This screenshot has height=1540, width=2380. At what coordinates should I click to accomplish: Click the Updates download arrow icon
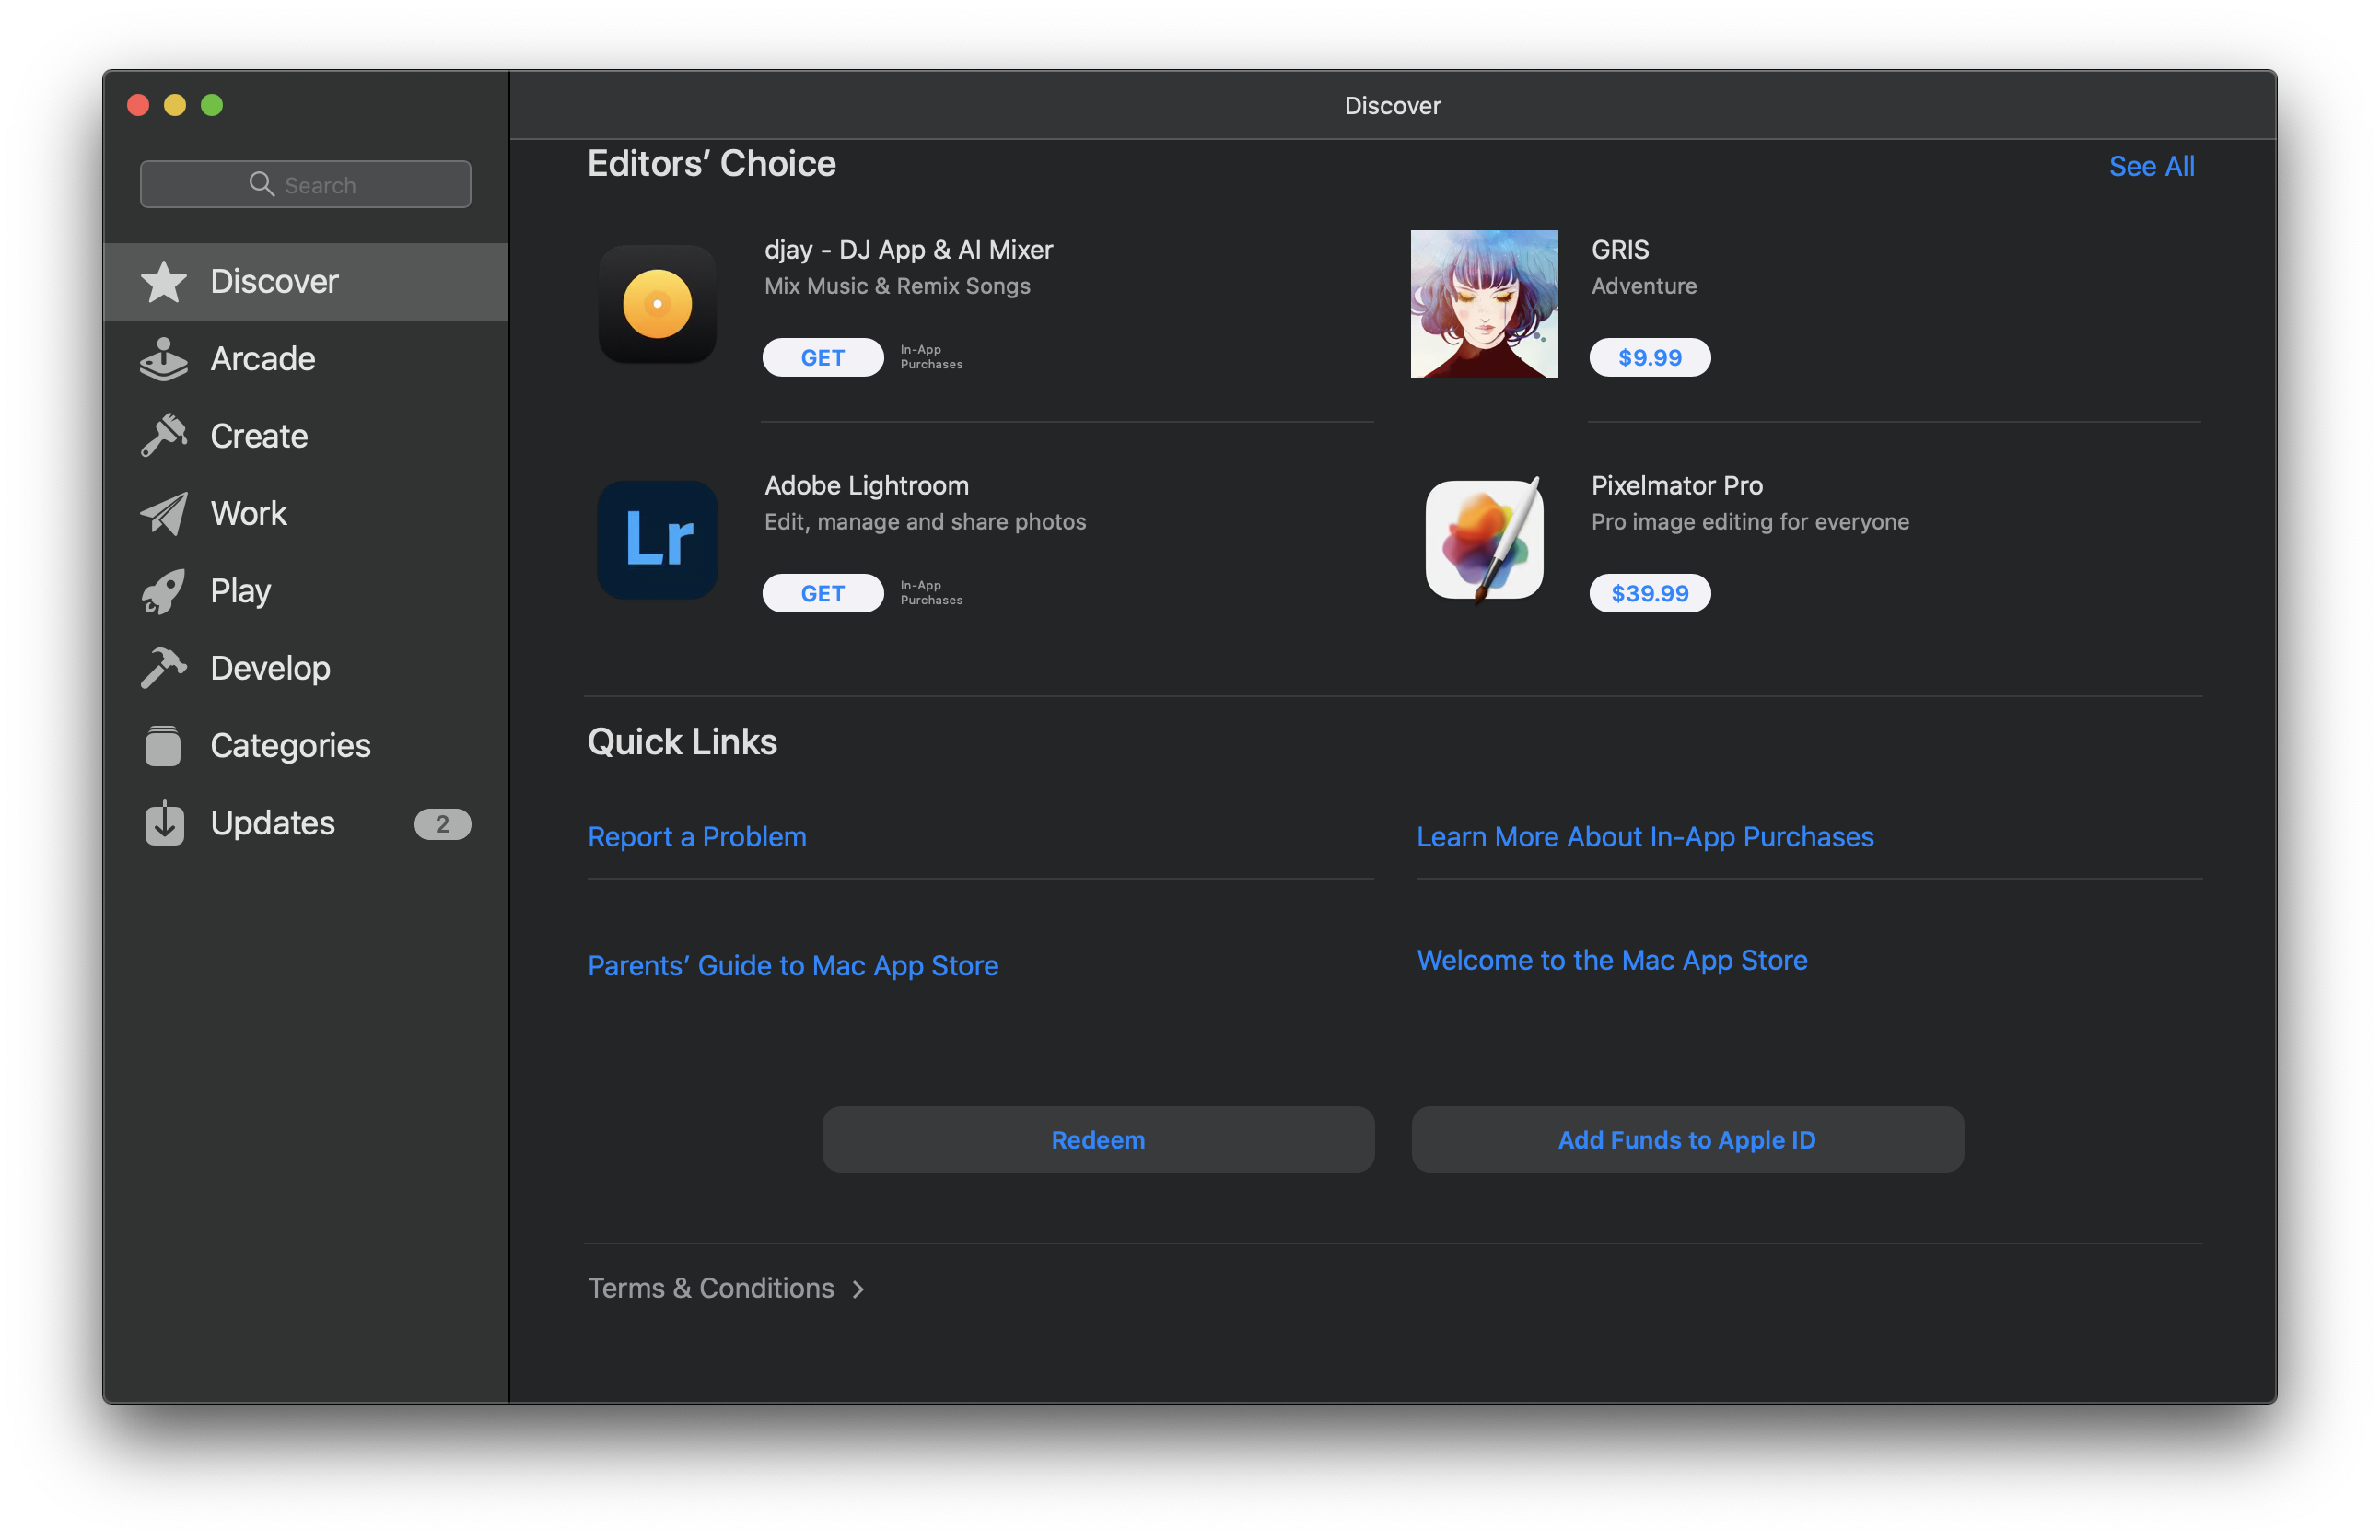click(x=164, y=823)
